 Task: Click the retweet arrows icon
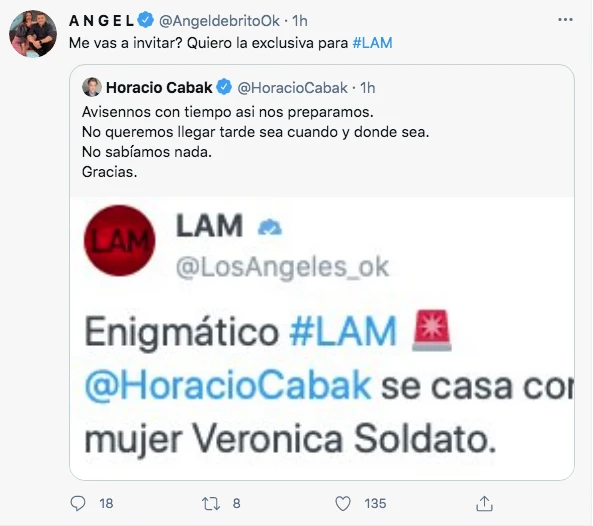point(211,504)
